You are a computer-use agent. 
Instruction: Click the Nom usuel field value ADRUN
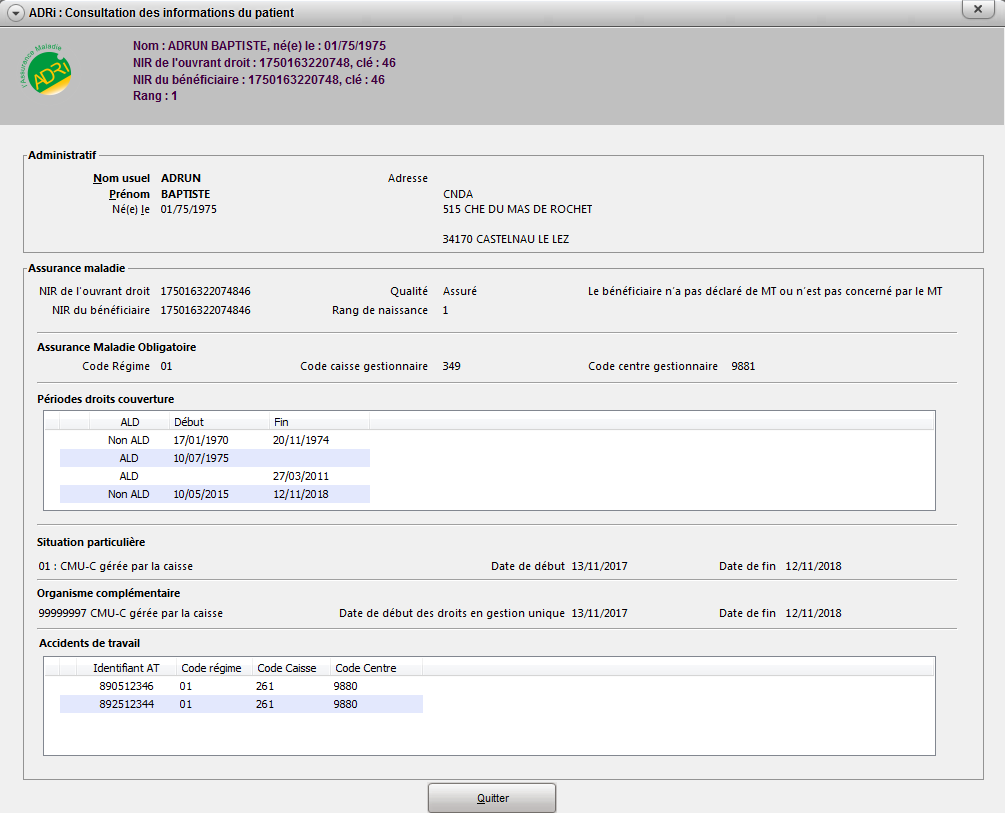tap(181, 178)
